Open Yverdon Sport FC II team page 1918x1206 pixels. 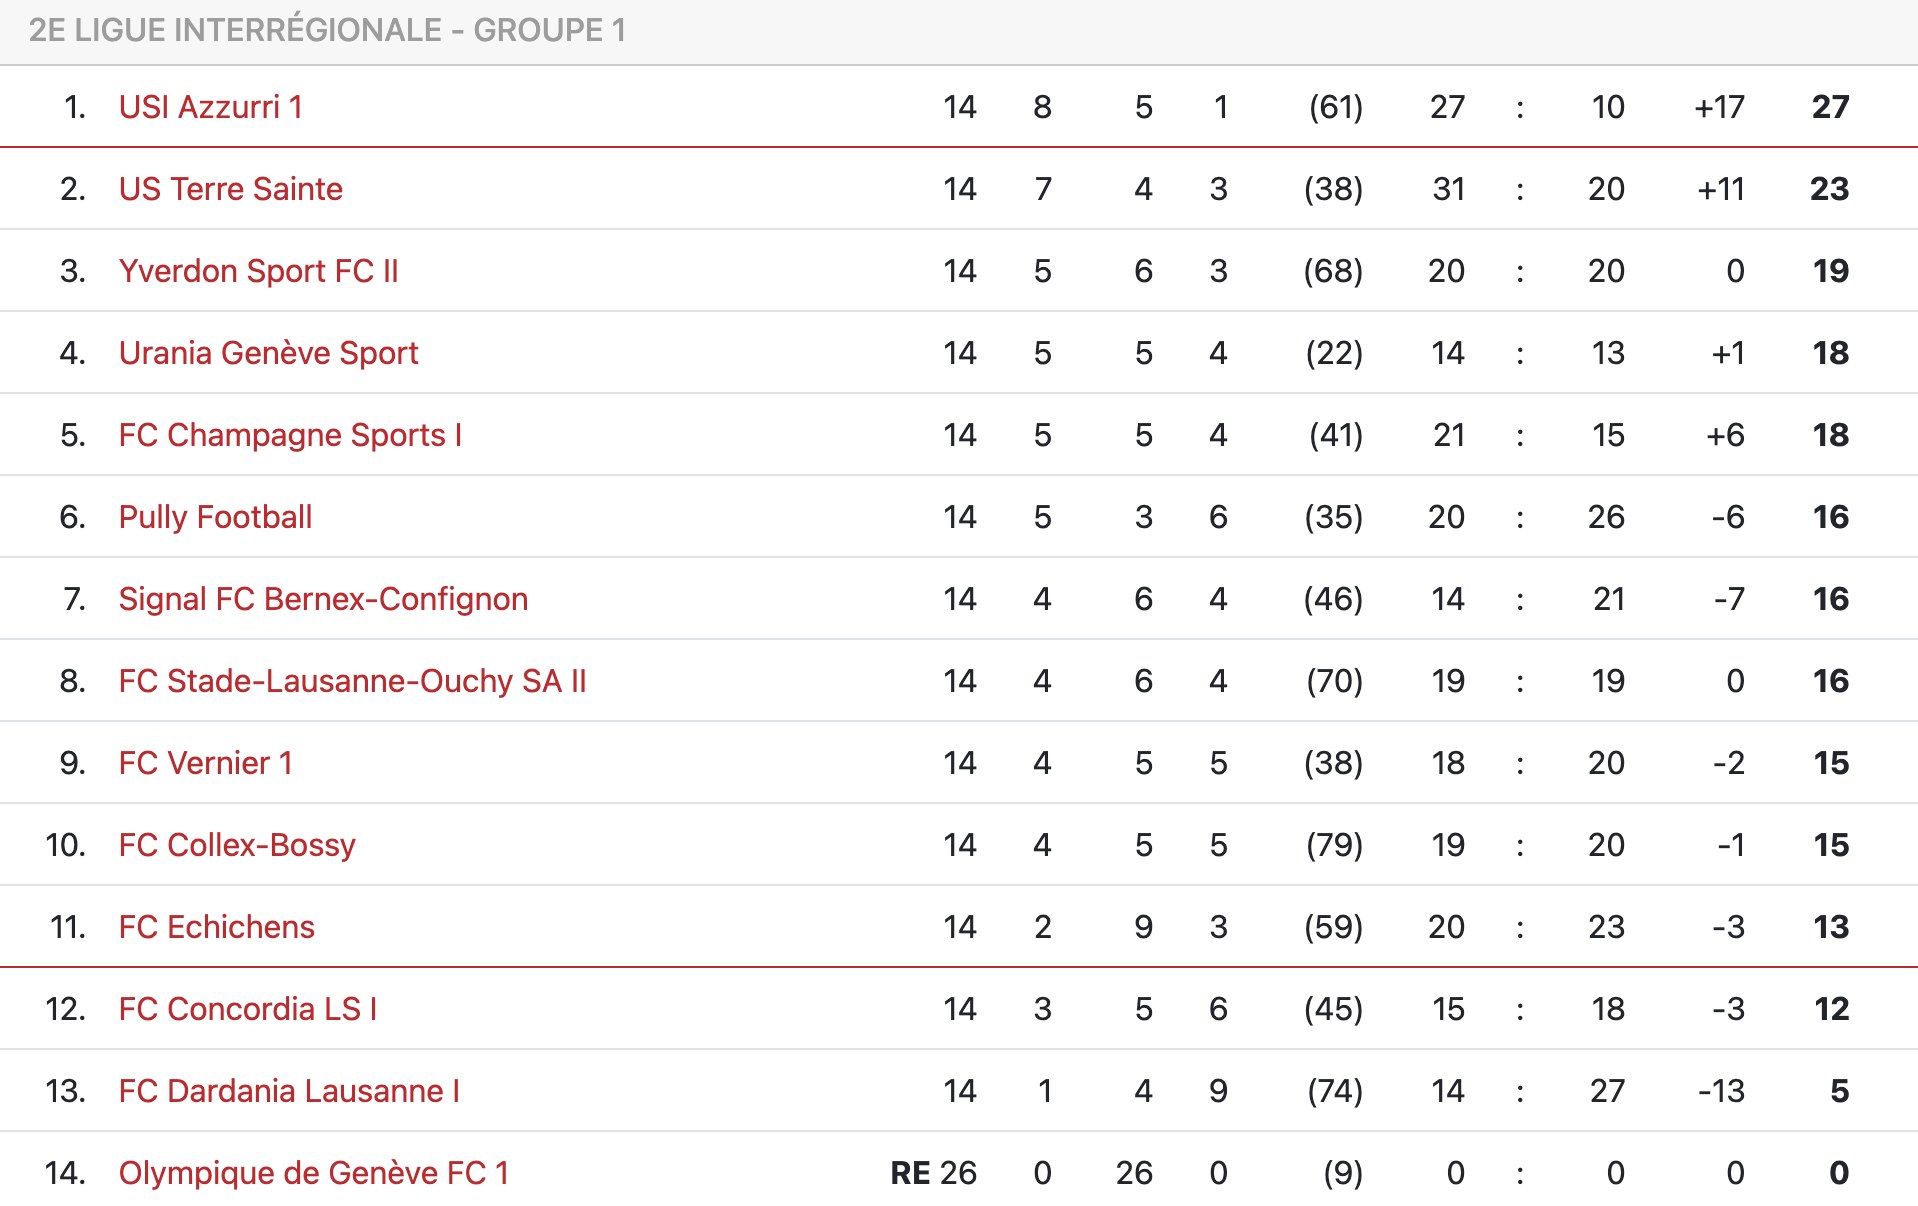pos(258,271)
